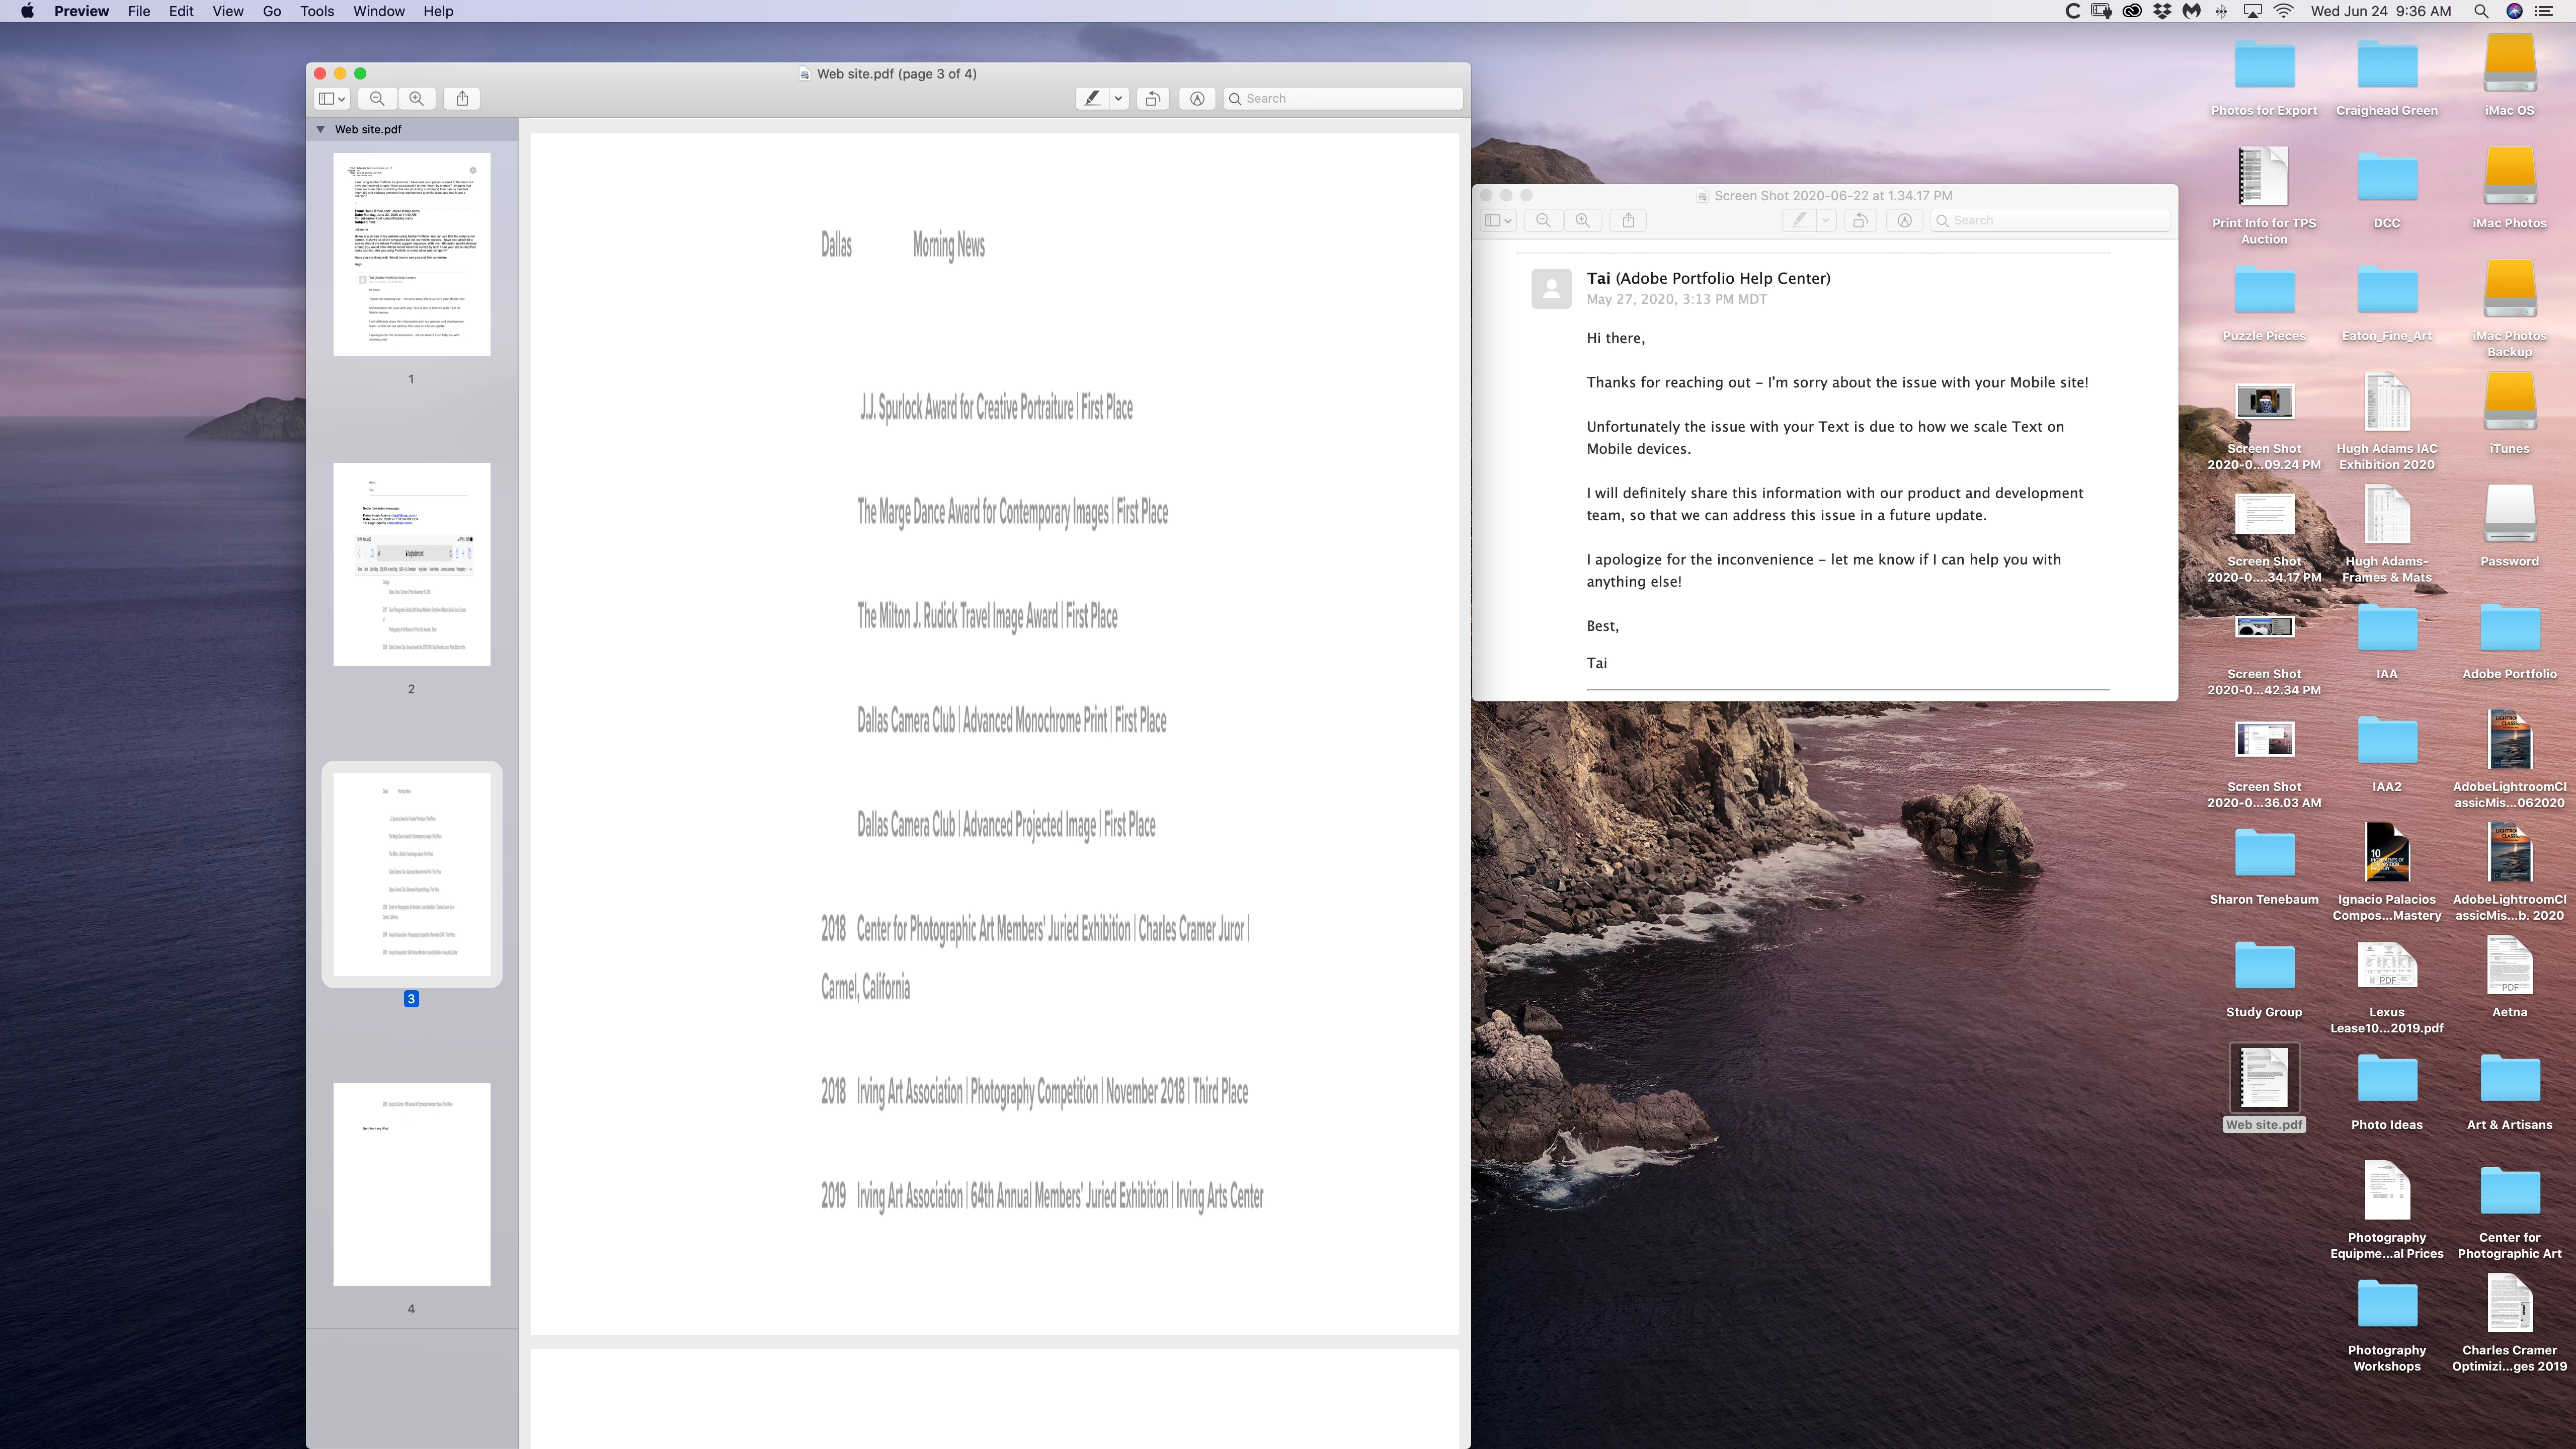Screen dimensions: 2576x1449
Task: Open the Tools menu
Action: click(x=317, y=11)
